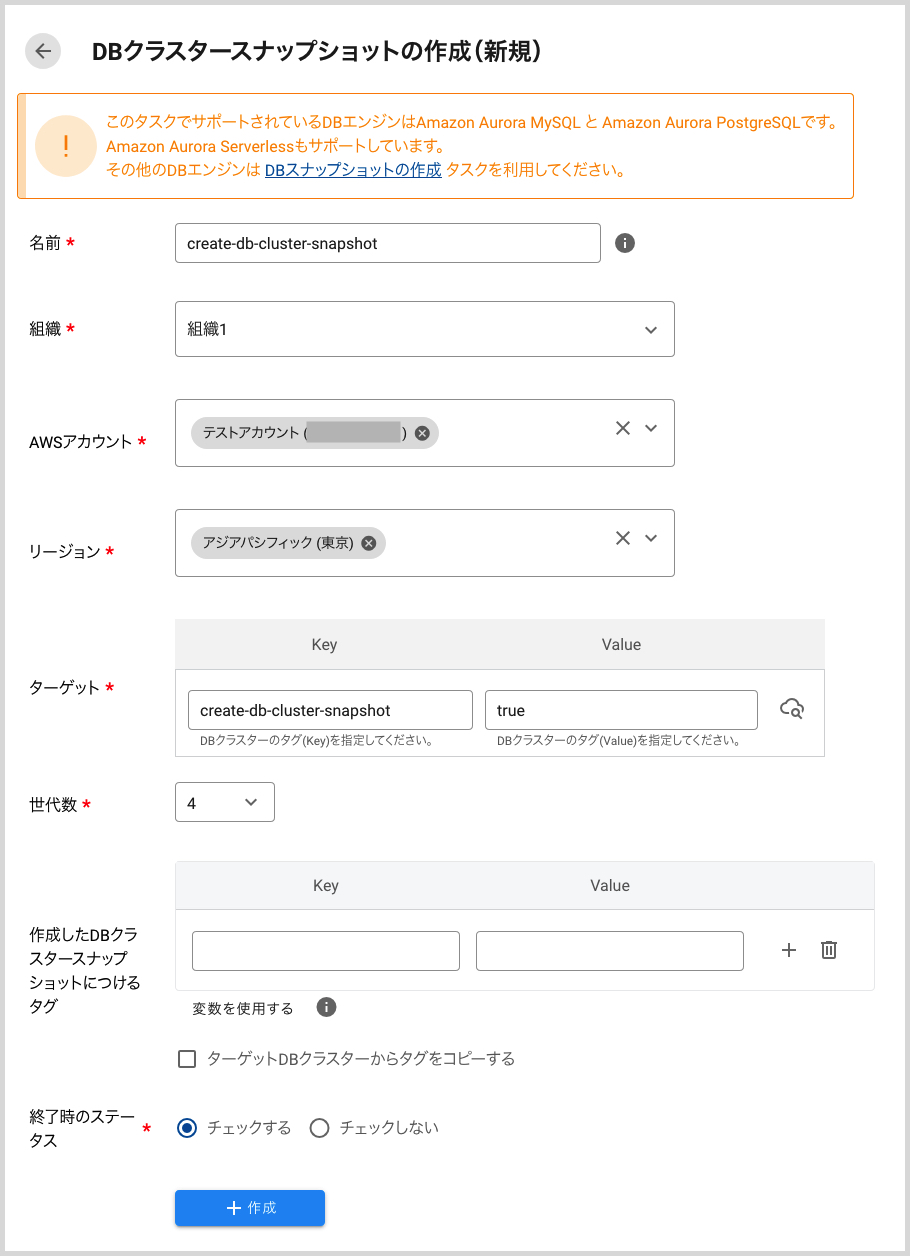Enable ターゲットDBクラスターからタグをコピーする checkbox
The height and width of the screenshot is (1256, 910).
click(187, 1059)
